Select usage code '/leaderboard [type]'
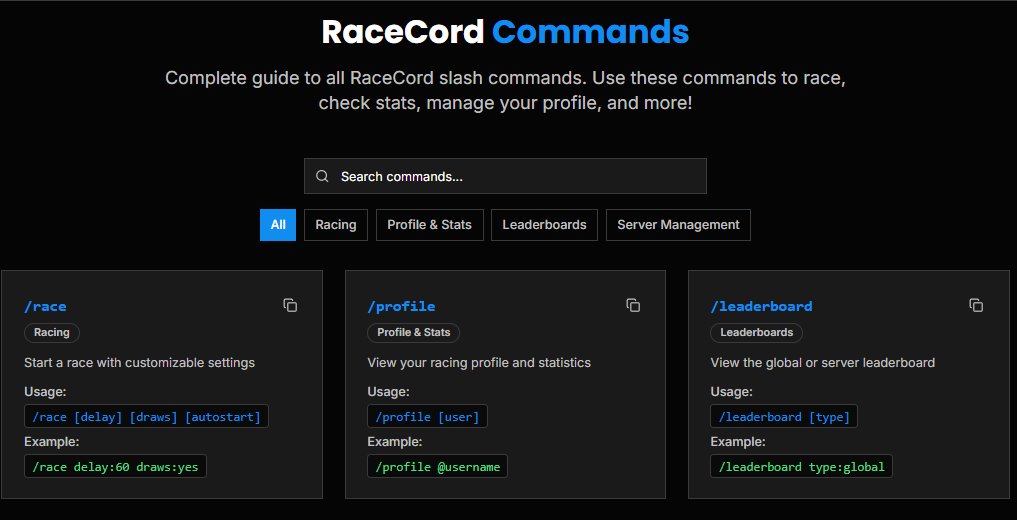Image resolution: width=1017 pixels, height=520 pixels. point(784,417)
